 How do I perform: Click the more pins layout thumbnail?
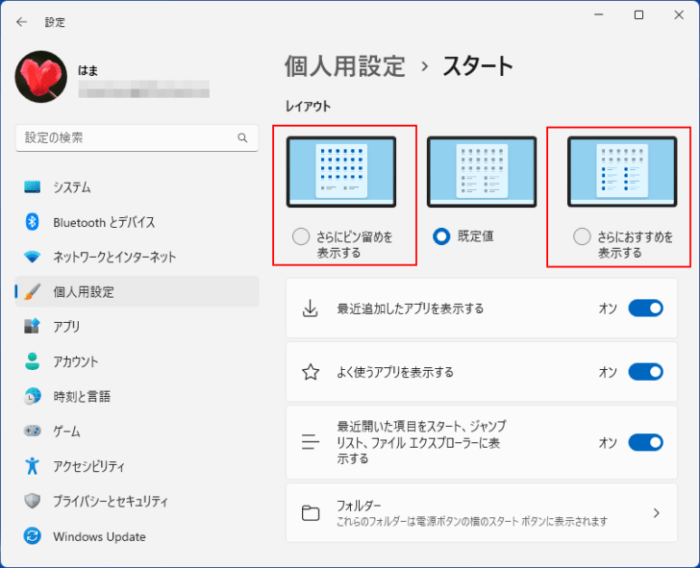341,172
